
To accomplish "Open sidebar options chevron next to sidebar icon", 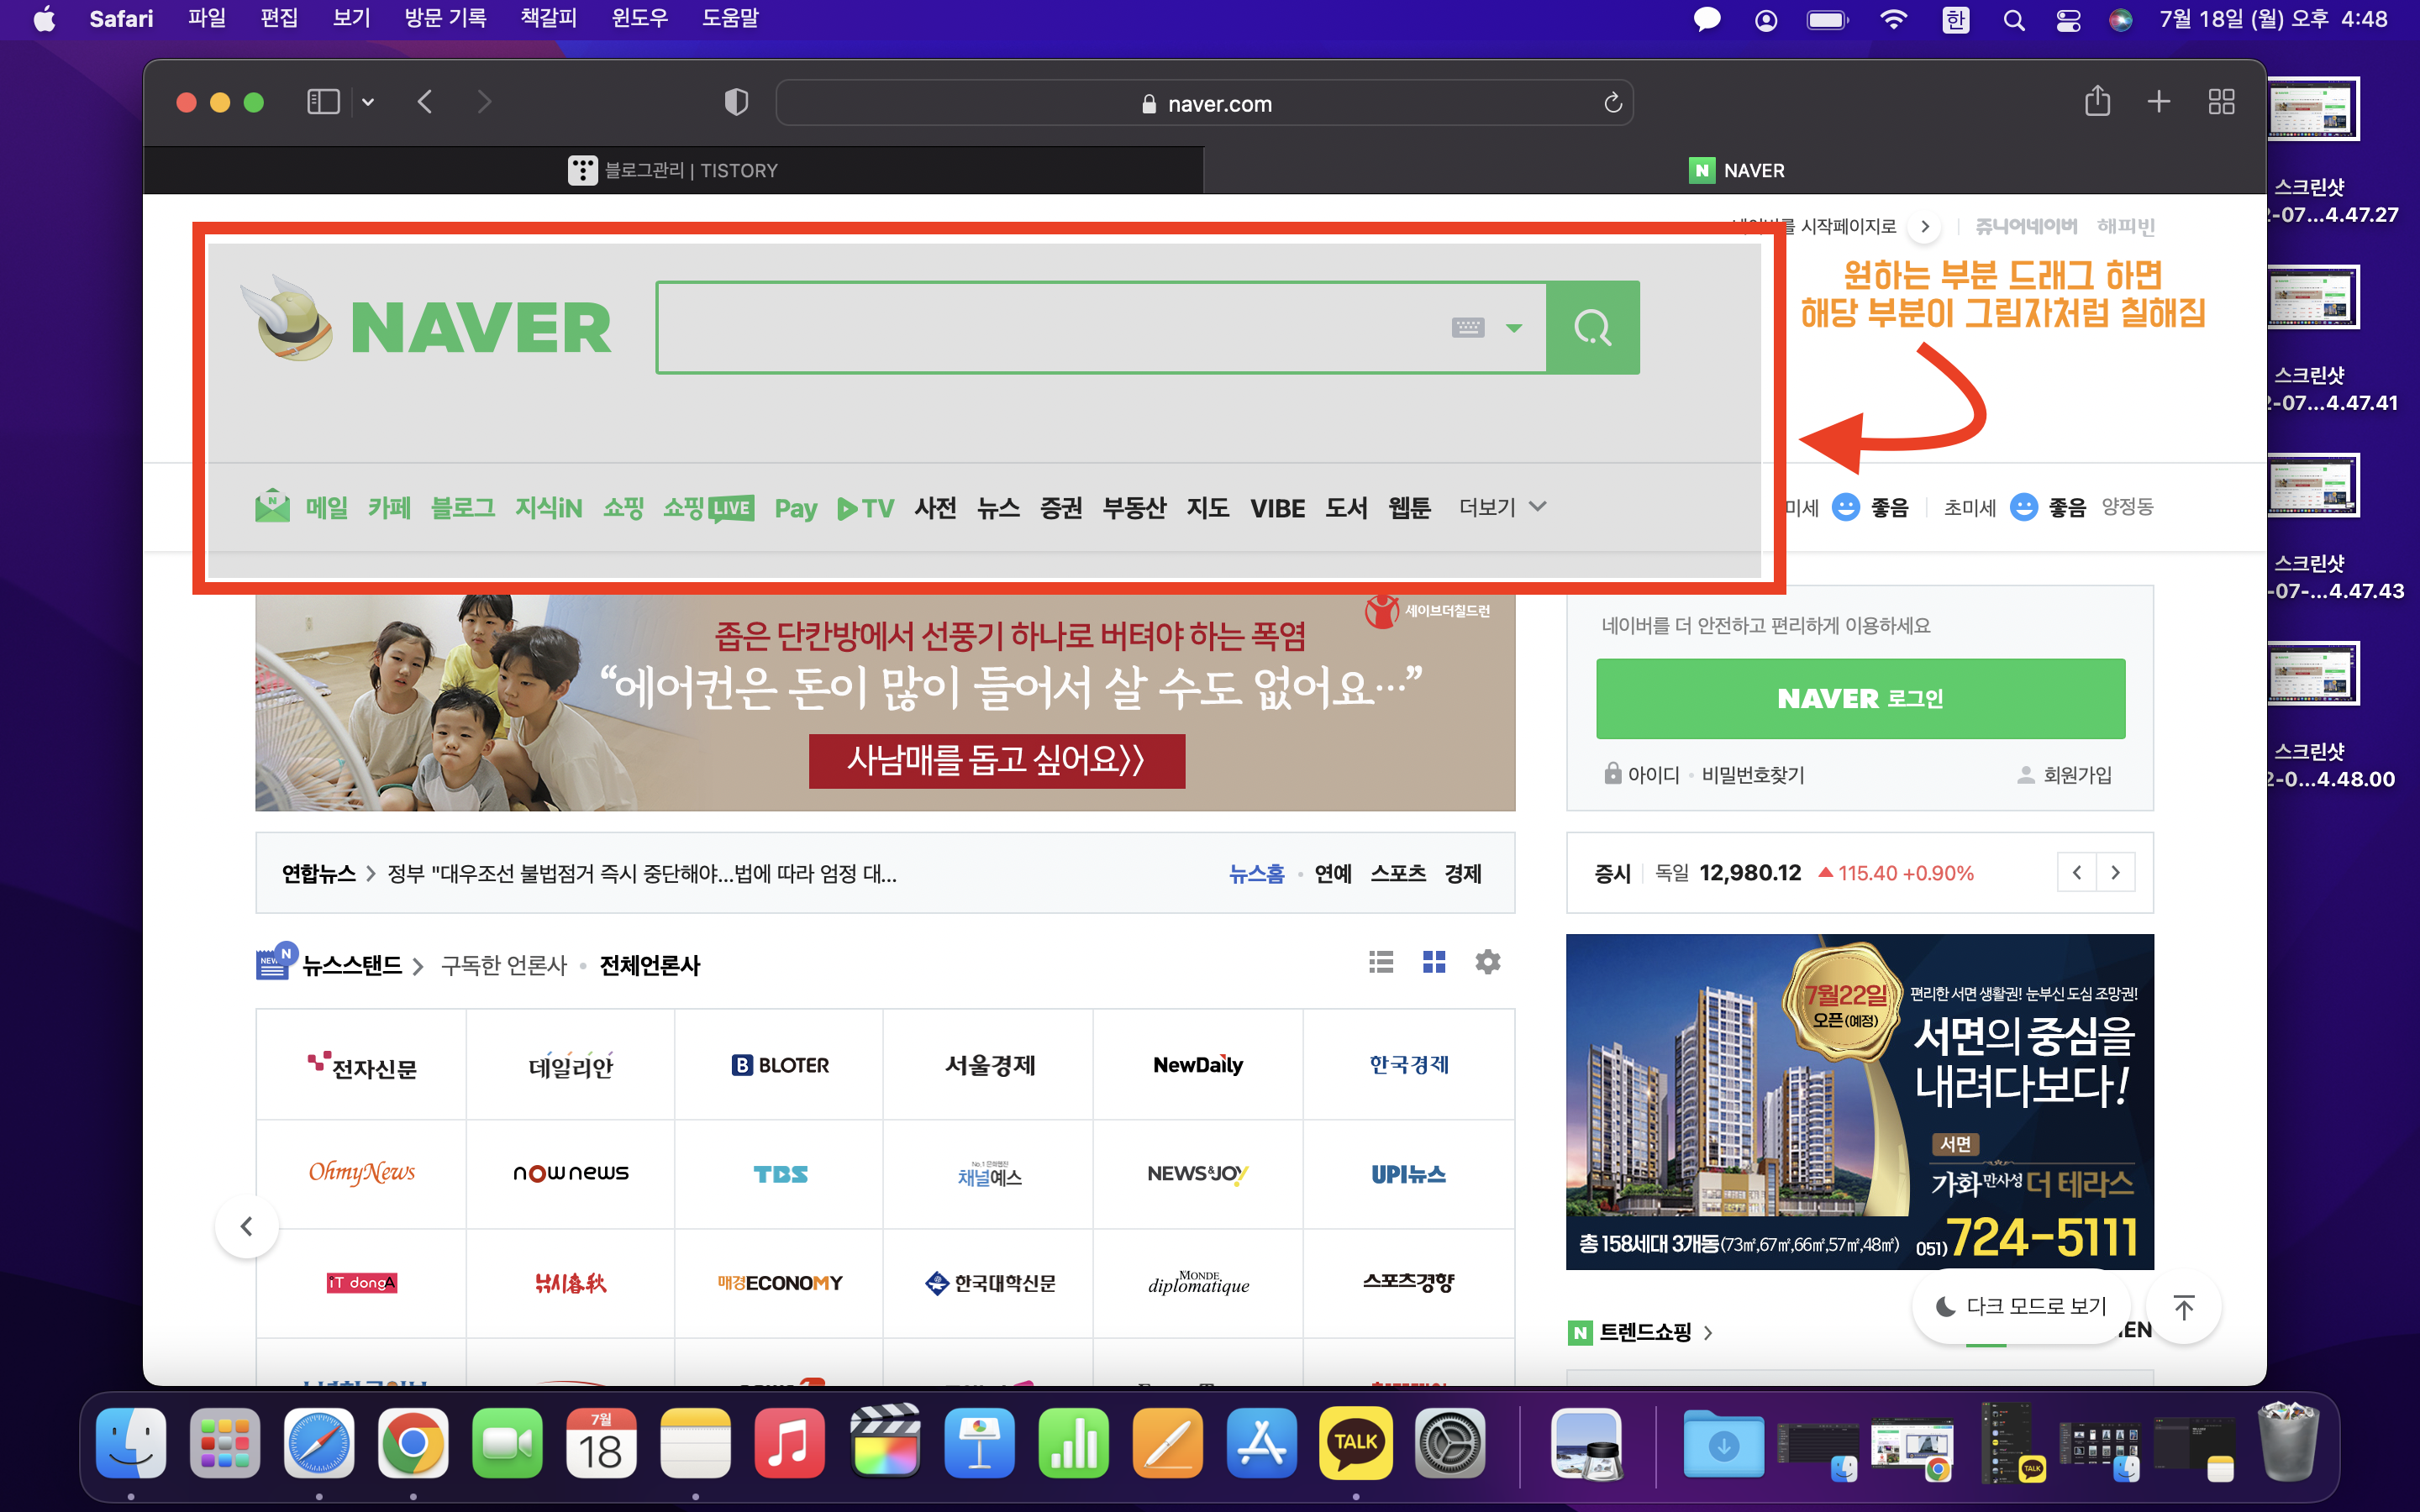I will point(368,102).
